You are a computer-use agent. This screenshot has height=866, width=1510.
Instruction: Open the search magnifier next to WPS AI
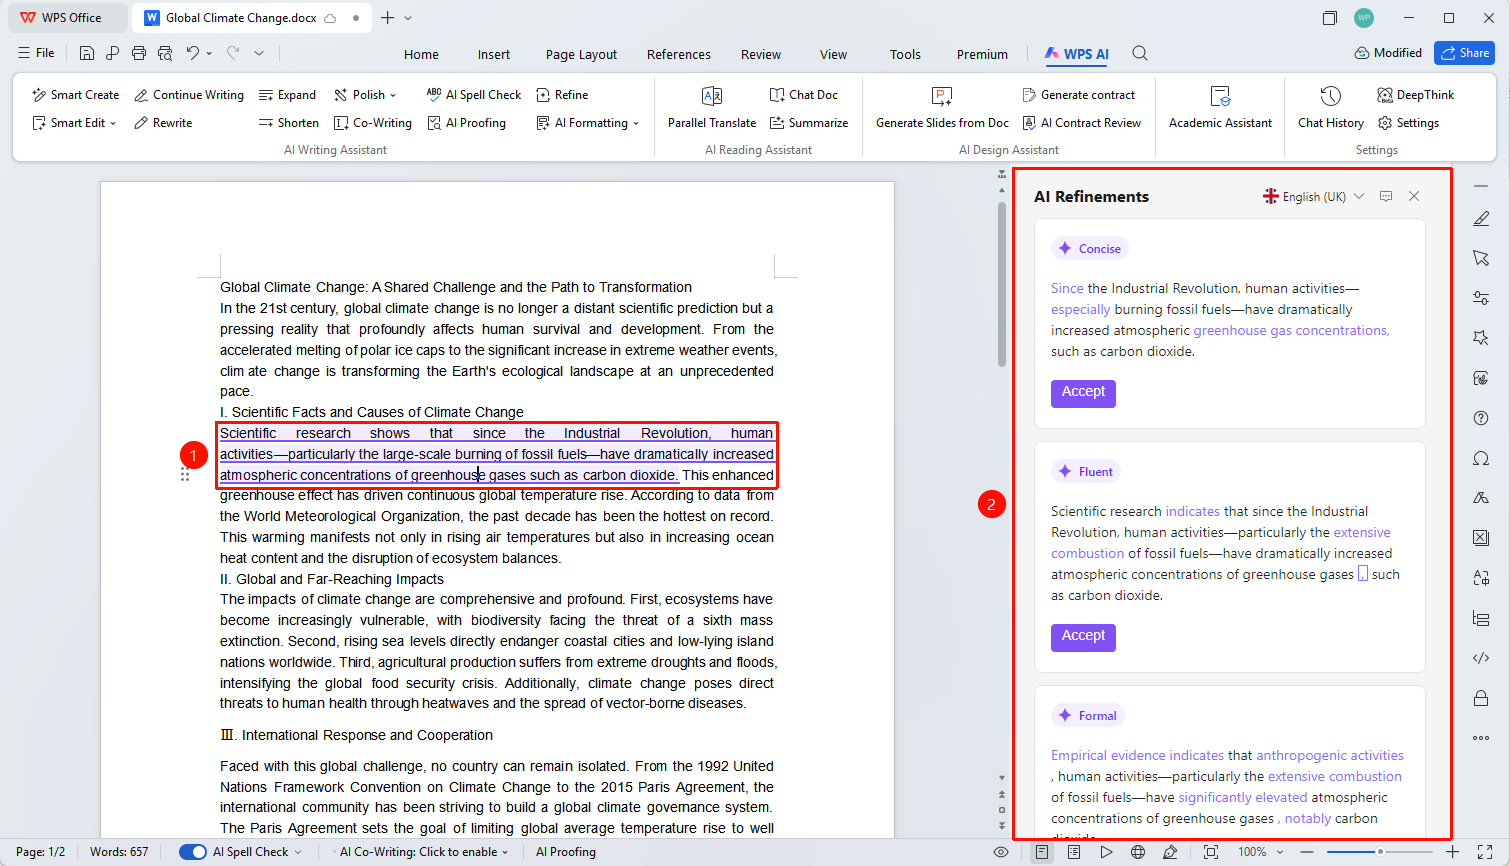(x=1140, y=54)
